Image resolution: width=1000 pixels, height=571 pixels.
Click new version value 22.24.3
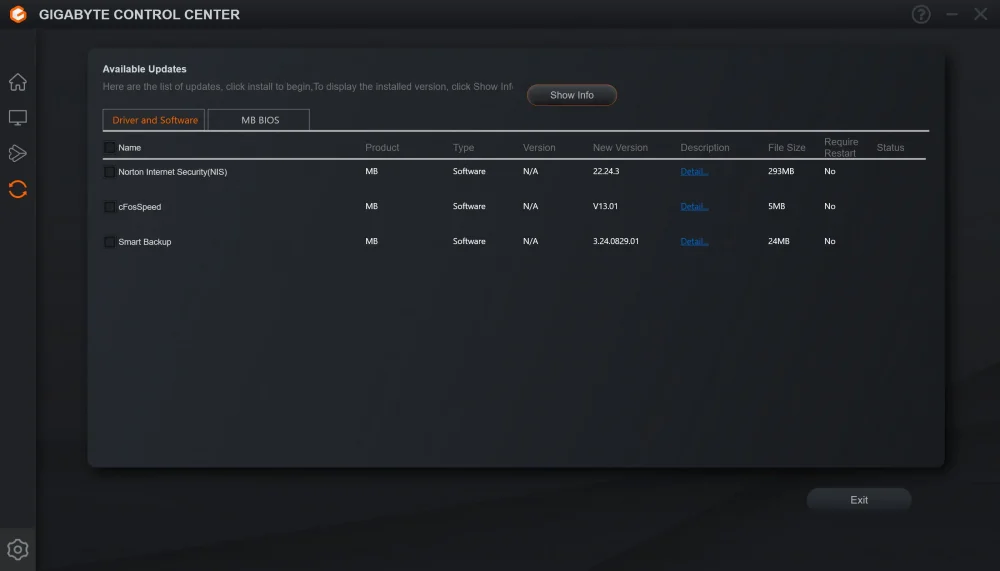(x=606, y=171)
